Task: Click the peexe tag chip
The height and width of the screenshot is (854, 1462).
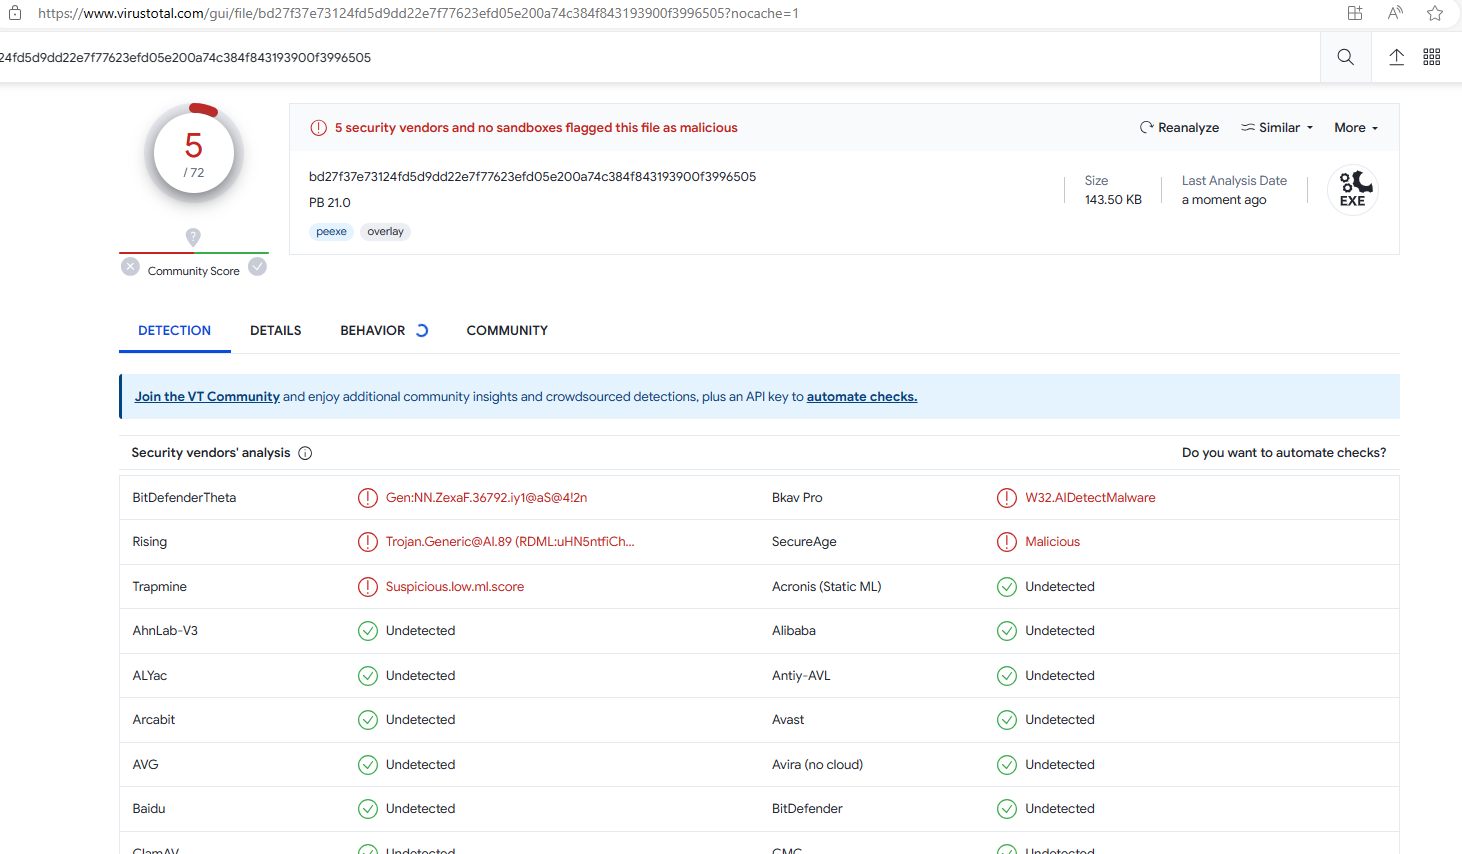Action: click(x=331, y=232)
